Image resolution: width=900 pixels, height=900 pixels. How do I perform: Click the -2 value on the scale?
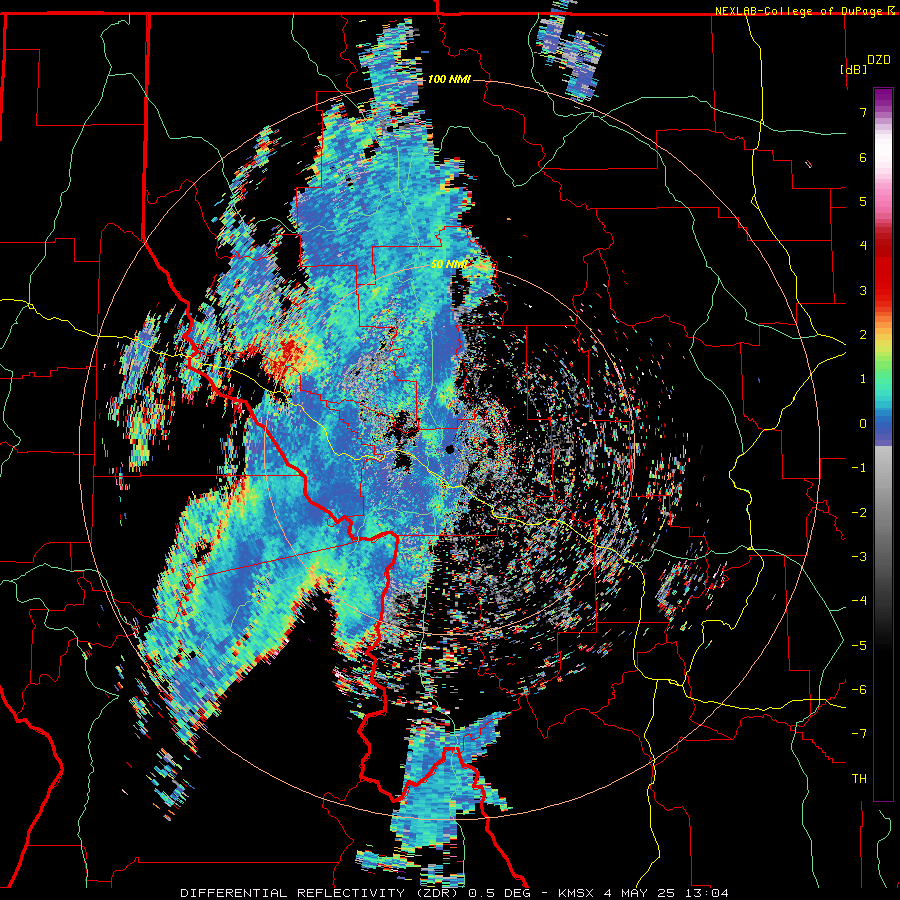point(859,512)
